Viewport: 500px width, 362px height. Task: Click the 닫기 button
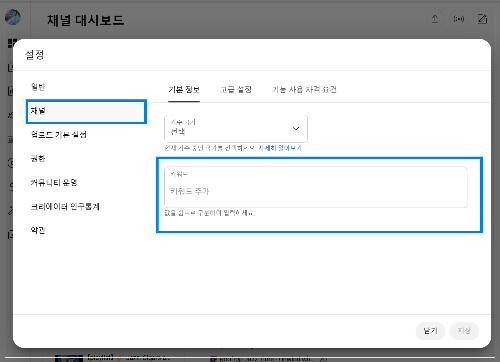click(x=430, y=331)
